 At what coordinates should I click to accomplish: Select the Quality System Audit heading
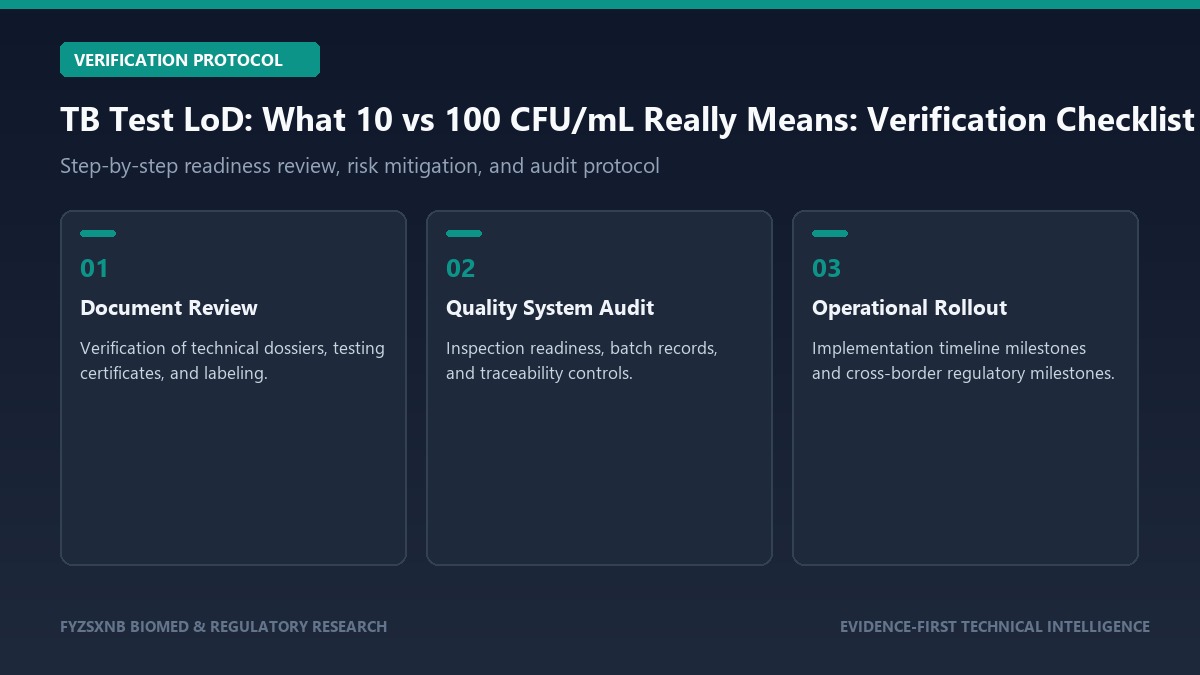tap(550, 308)
